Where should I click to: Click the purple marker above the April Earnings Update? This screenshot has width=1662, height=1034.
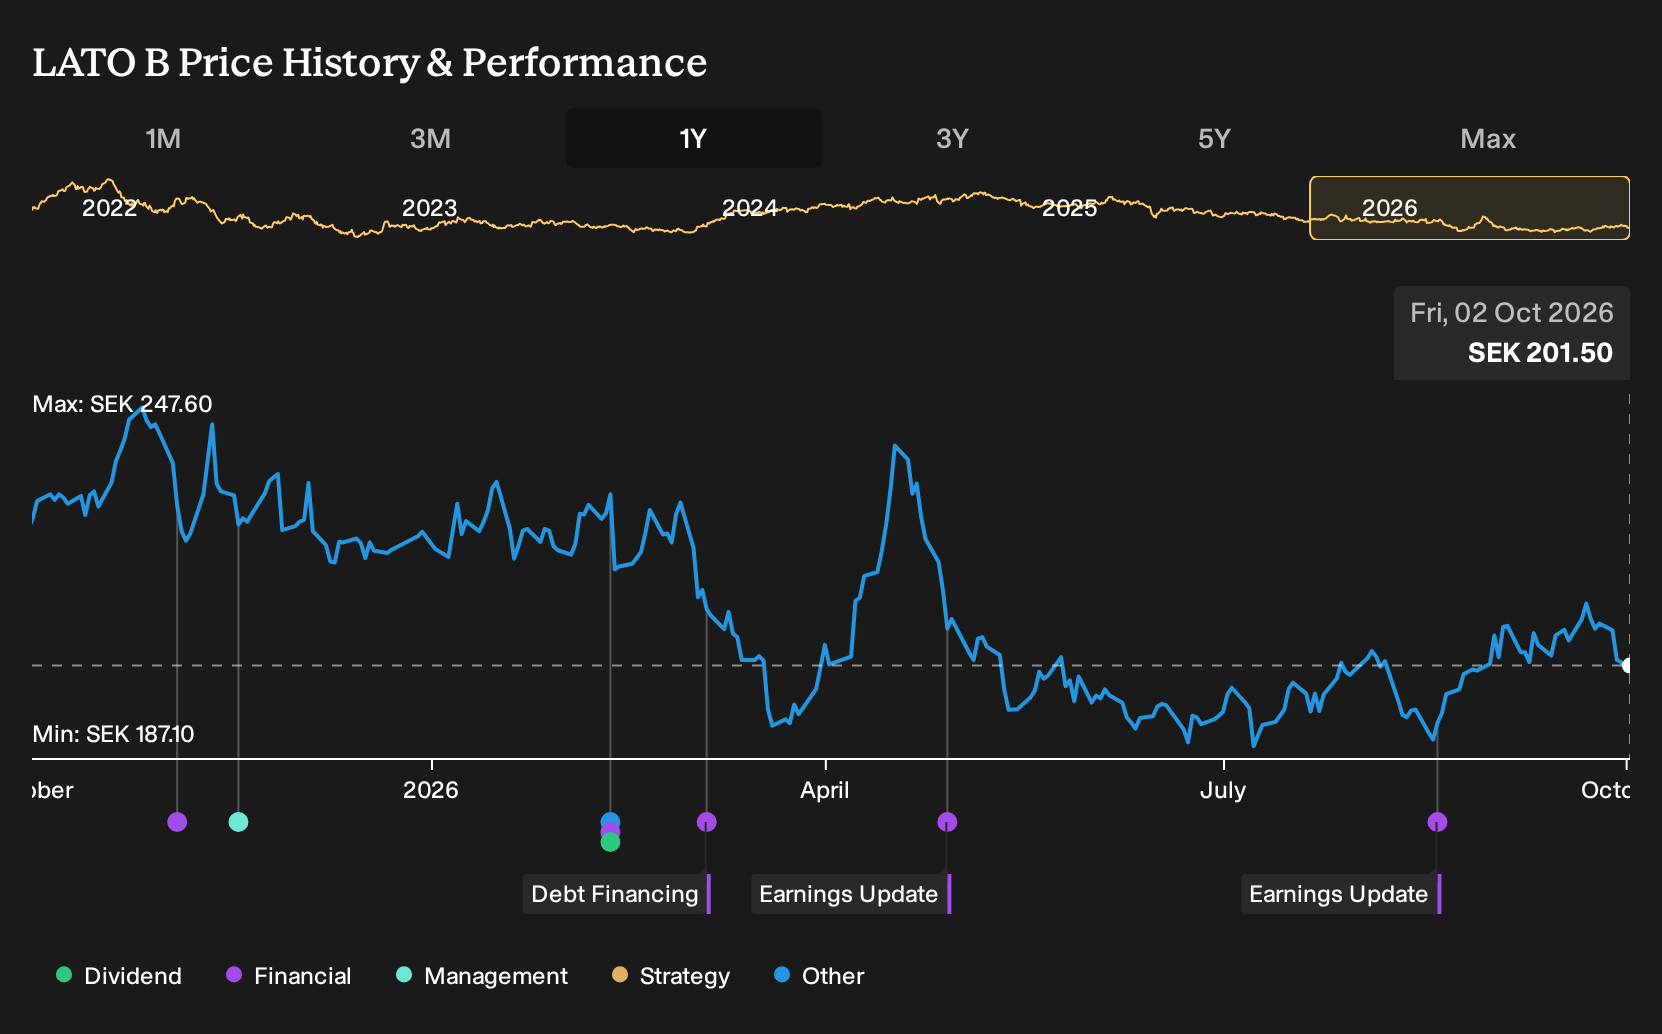pos(947,822)
